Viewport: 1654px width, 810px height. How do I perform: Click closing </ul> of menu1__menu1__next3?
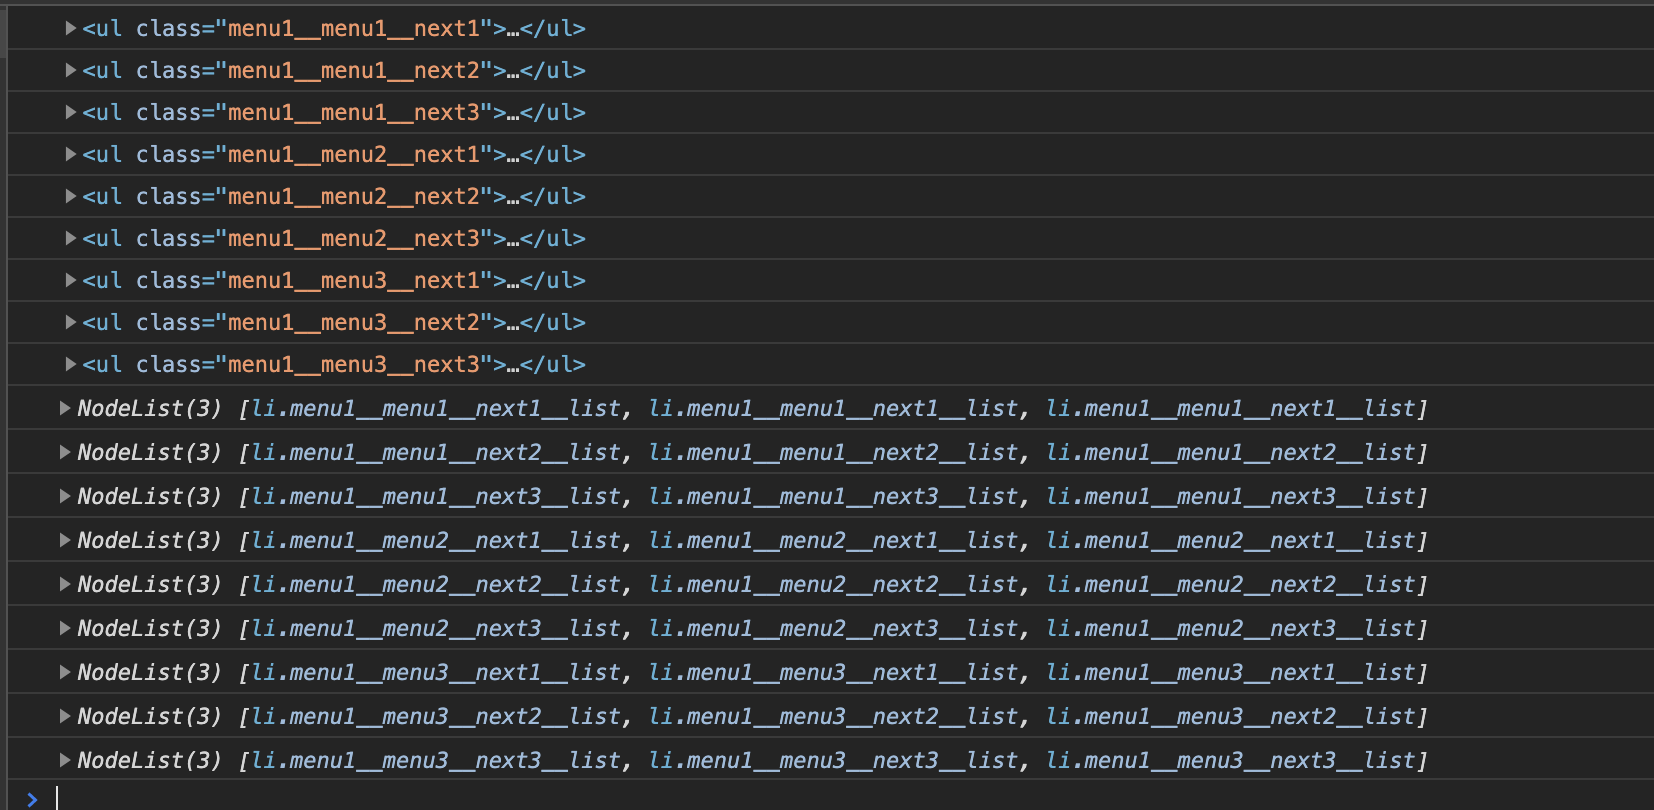click(553, 112)
